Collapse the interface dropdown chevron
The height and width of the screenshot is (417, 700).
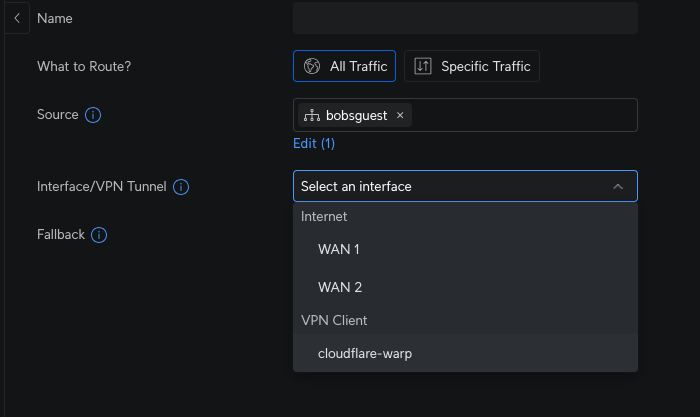[x=618, y=187]
